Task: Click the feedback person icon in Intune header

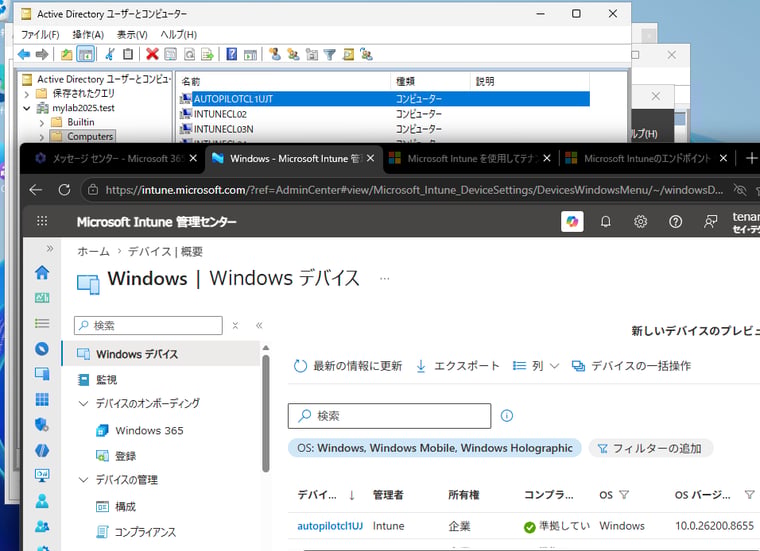Action: click(710, 221)
